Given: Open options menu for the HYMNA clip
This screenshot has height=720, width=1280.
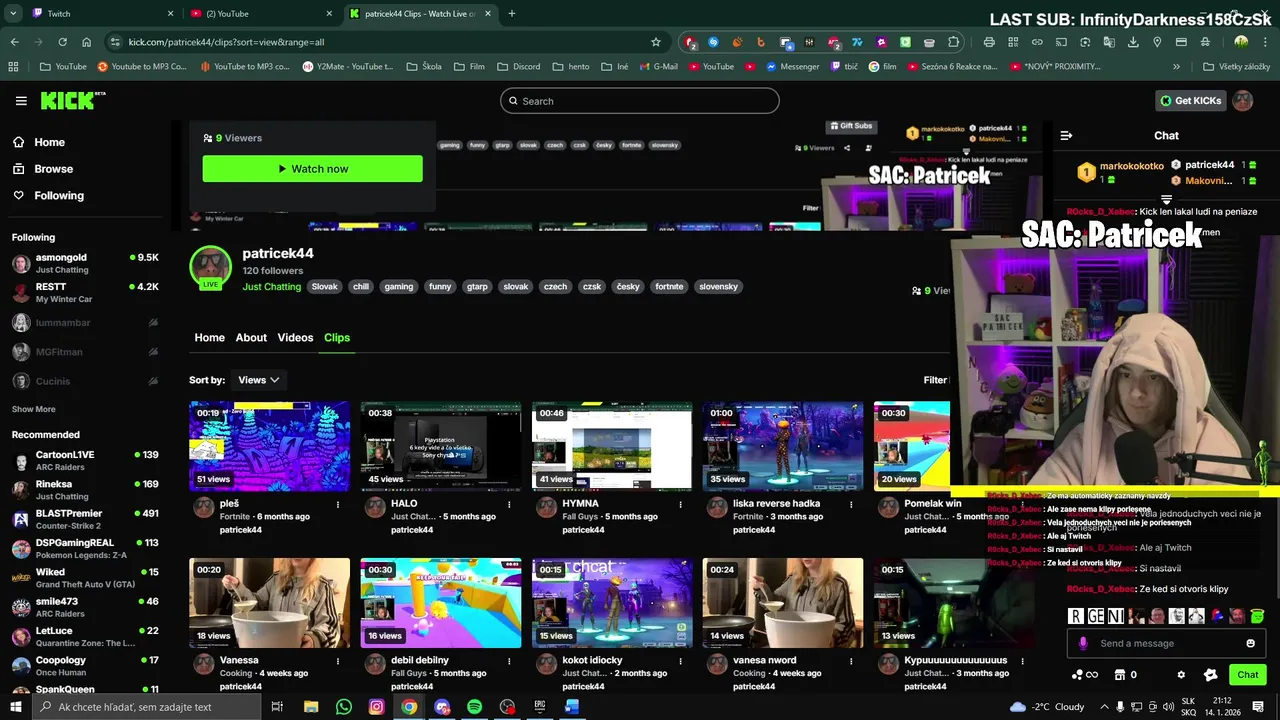Looking at the screenshot, I should pos(680,505).
